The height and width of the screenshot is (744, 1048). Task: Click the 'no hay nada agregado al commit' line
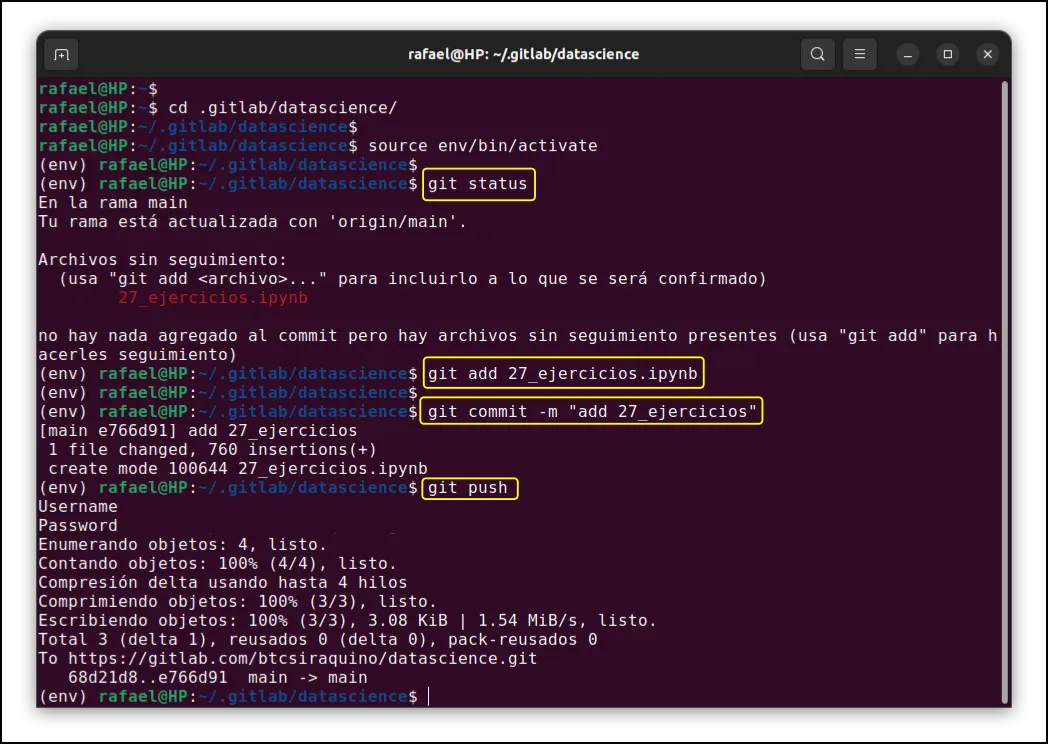click(x=518, y=345)
